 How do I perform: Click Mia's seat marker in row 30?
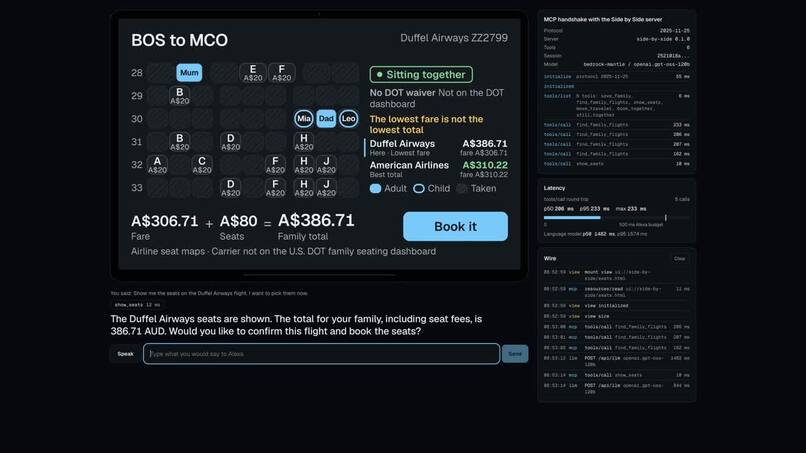(x=304, y=119)
